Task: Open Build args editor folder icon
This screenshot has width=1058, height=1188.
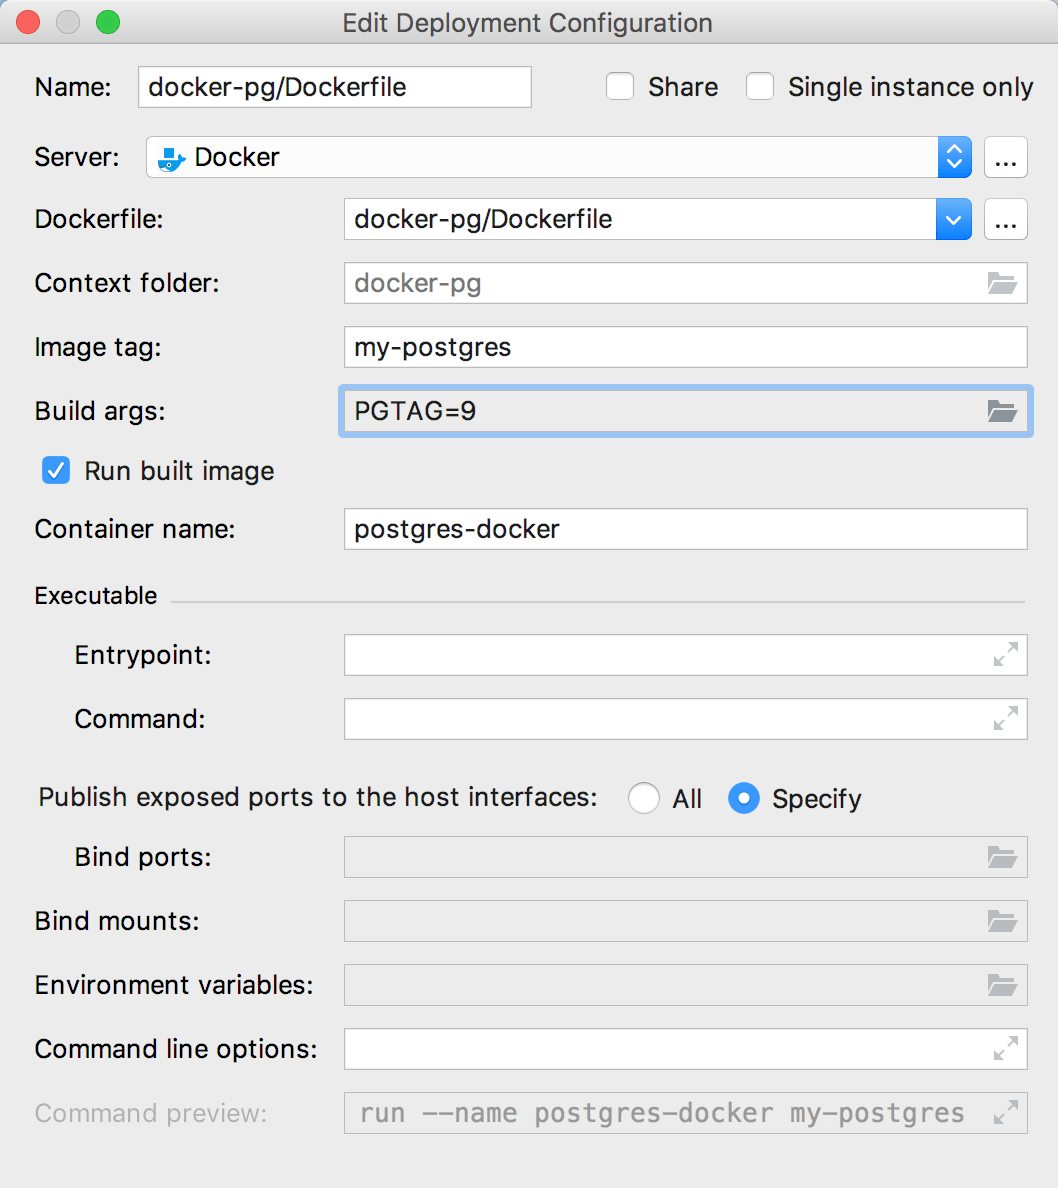Action: [1002, 411]
